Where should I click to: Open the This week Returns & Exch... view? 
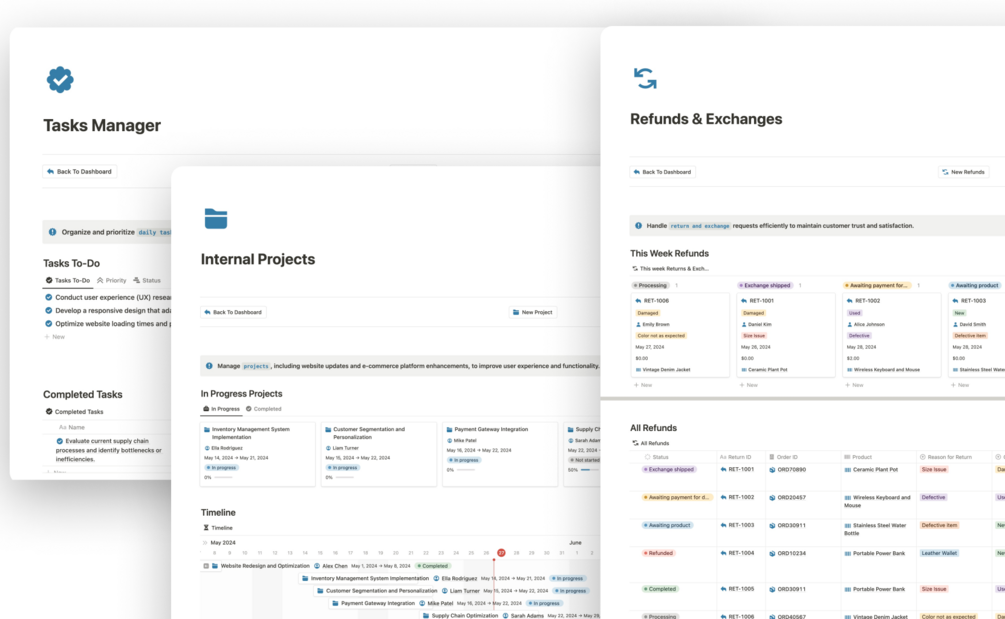click(670, 268)
